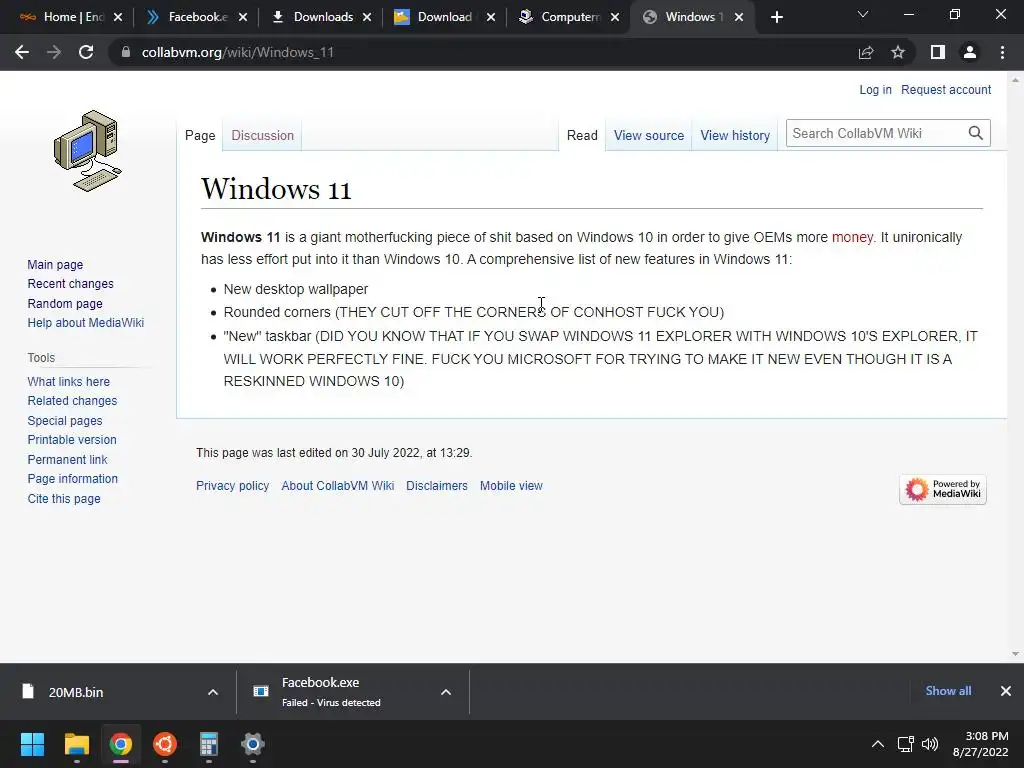Image resolution: width=1024 pixels, height=768 pixels.
Task: Show hidden system tray icons
Action: tap(878, 744)
